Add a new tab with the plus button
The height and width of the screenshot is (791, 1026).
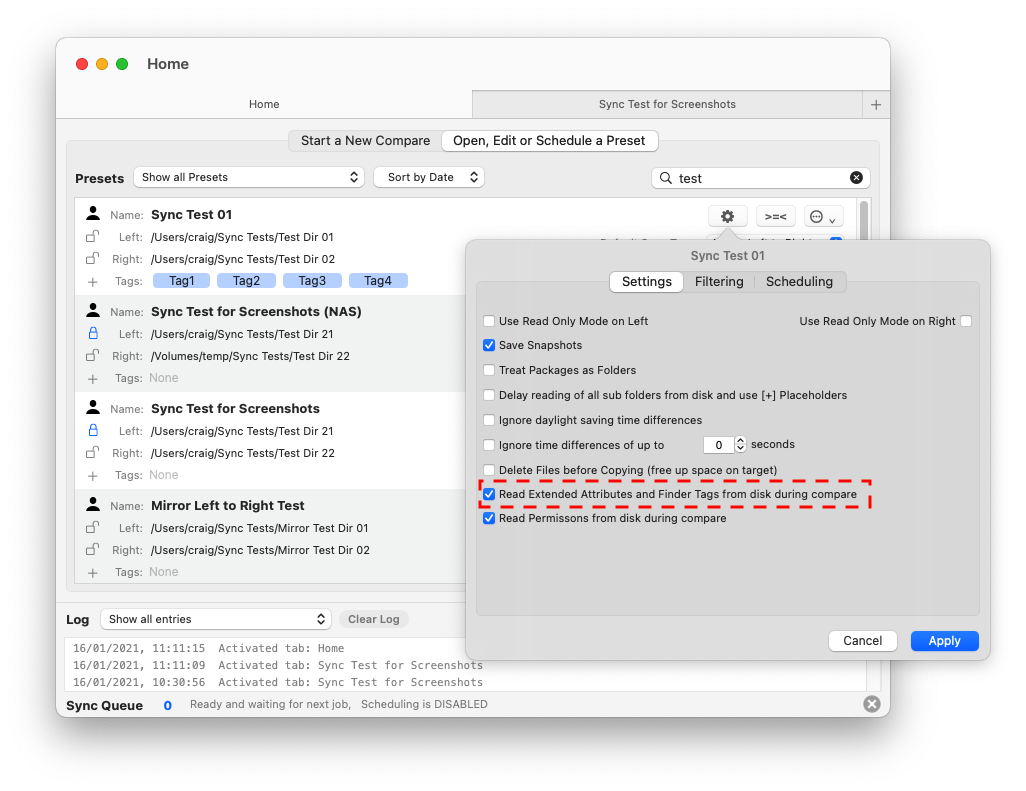click(875, 104)
